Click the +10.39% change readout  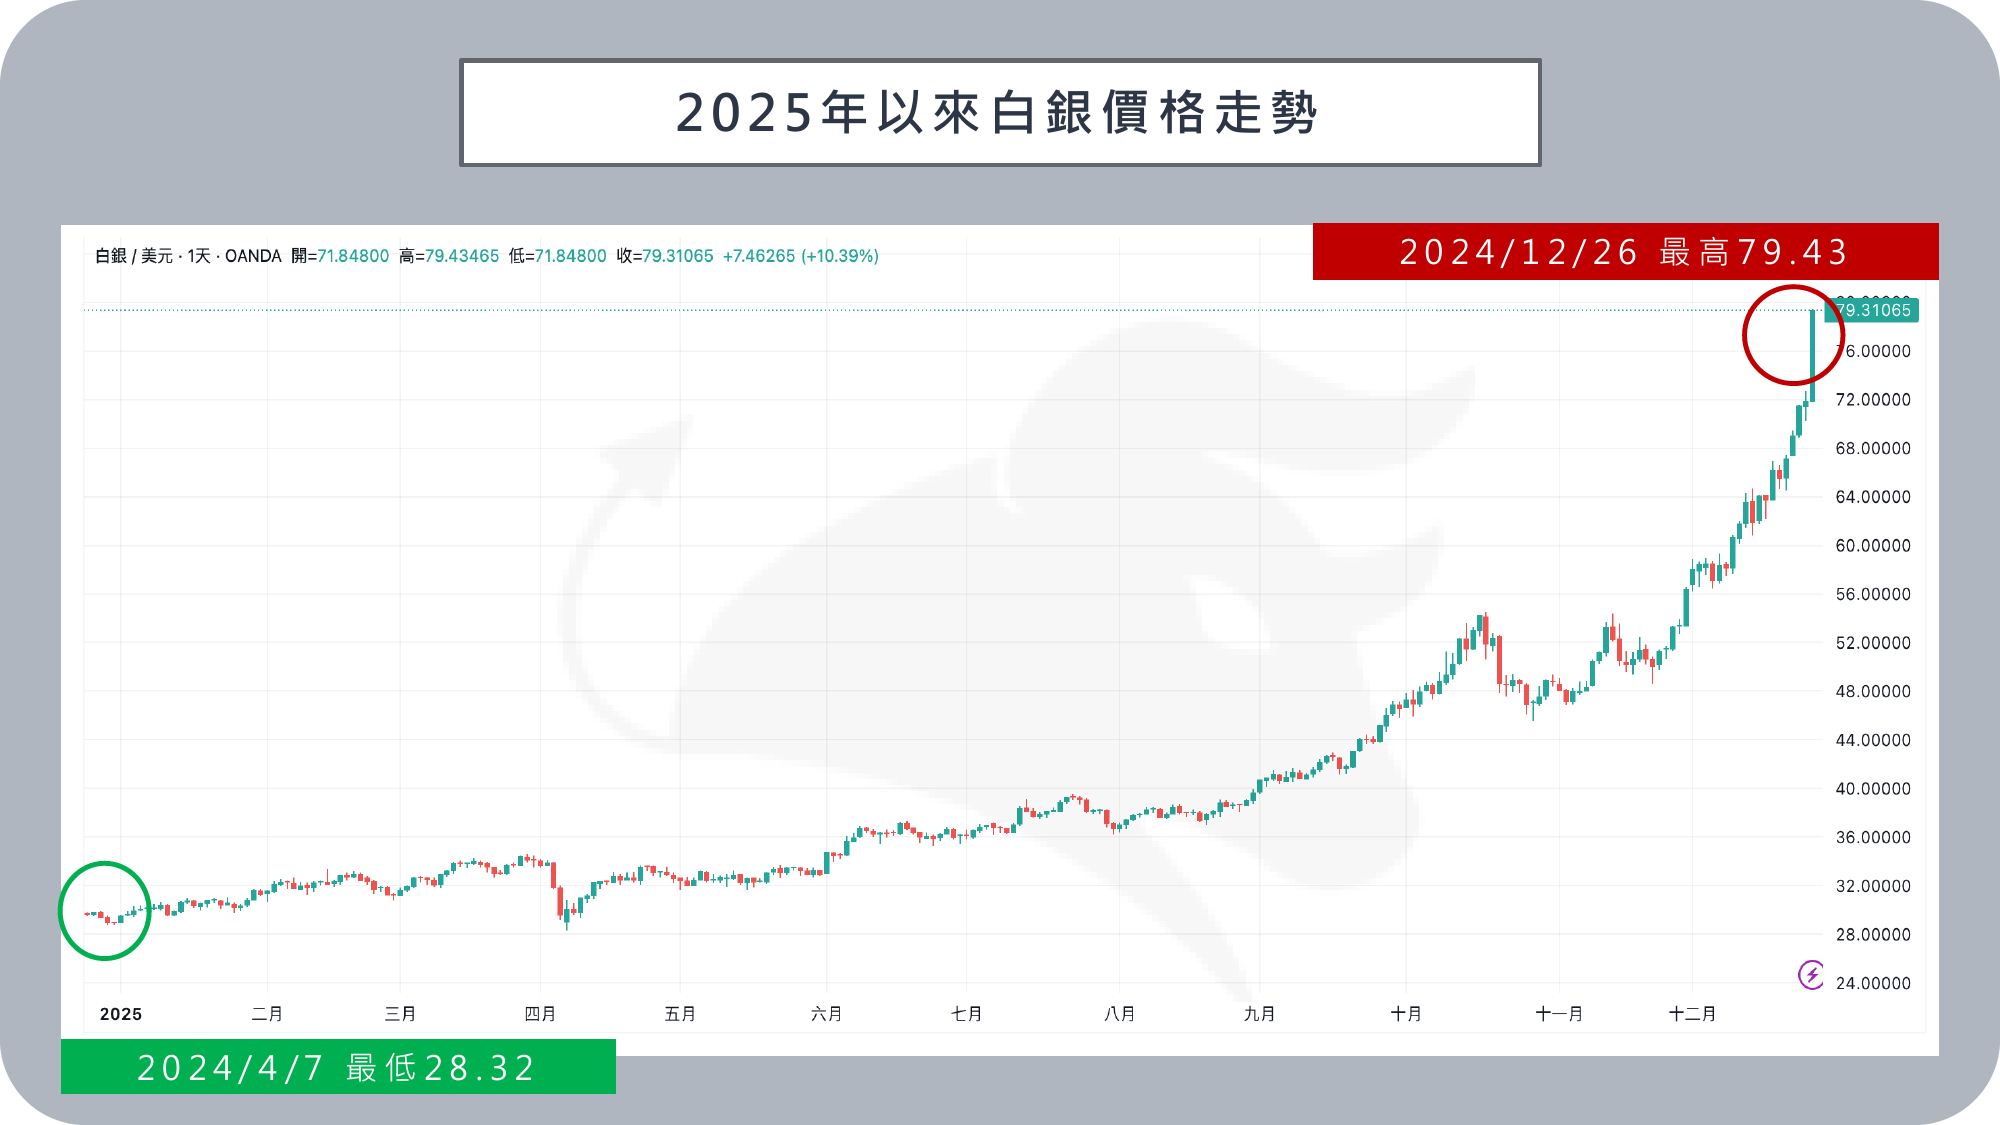[x=840, y=256]
